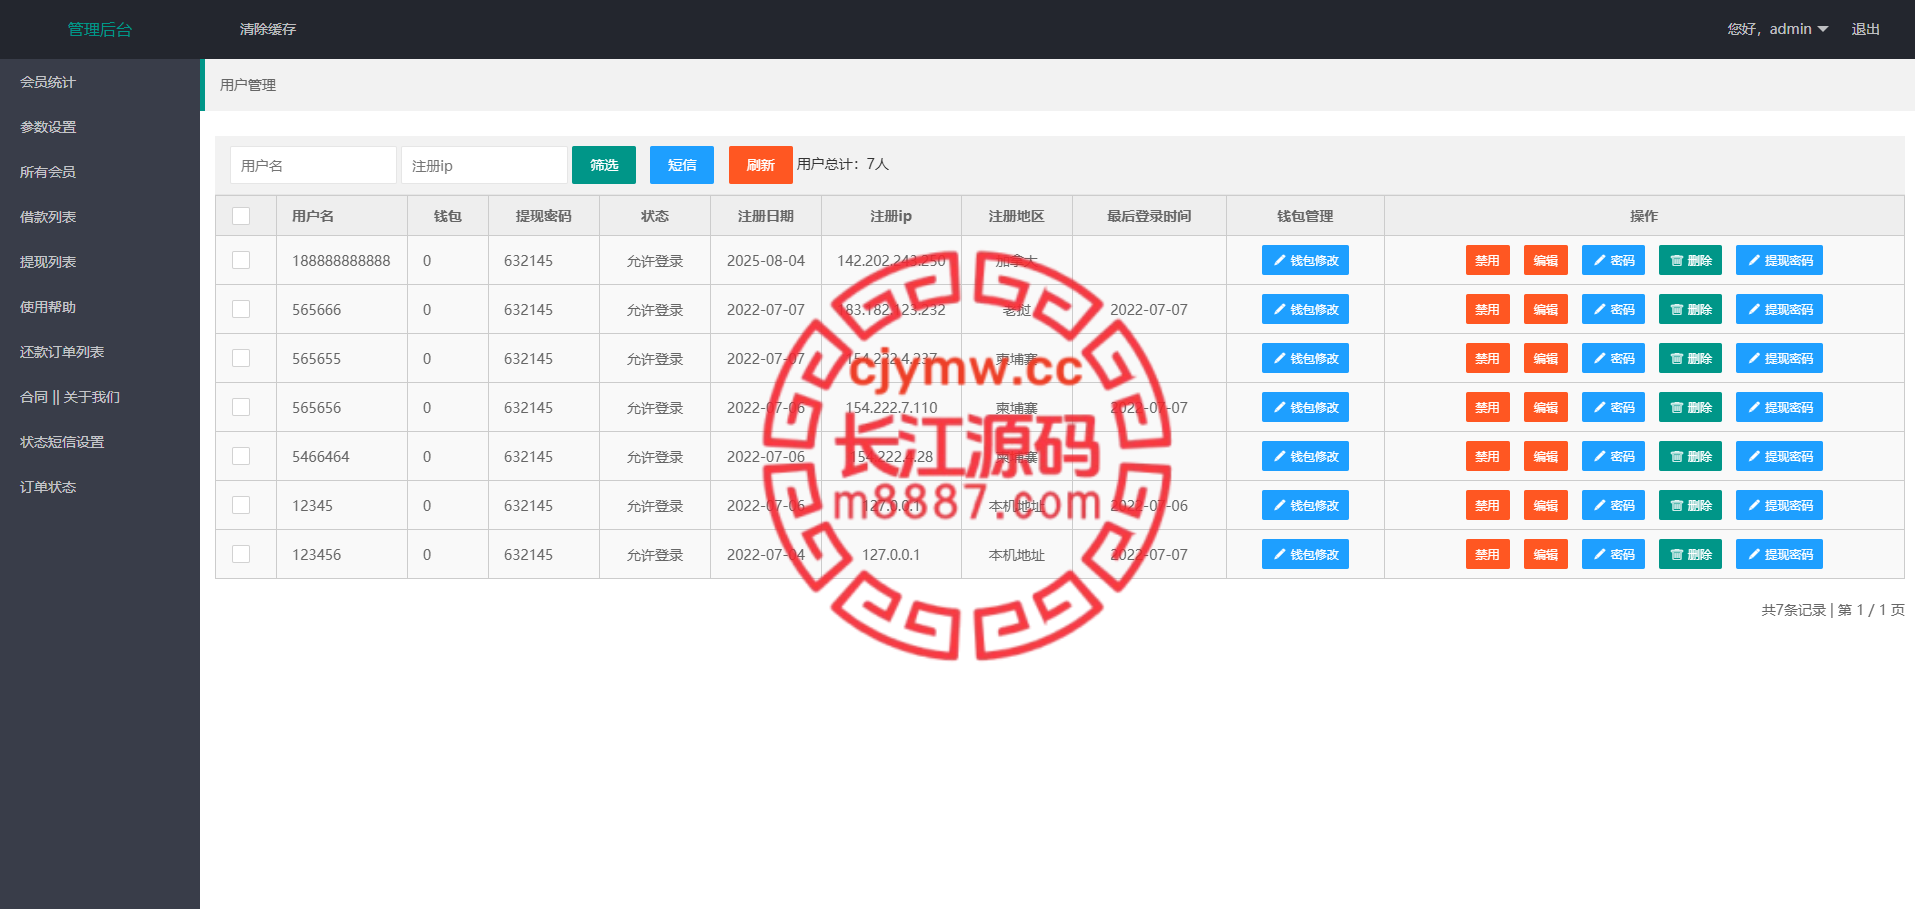Open wallet edit for user 5466464
The image size is (1915, 909).
[x=1305, y=456]
